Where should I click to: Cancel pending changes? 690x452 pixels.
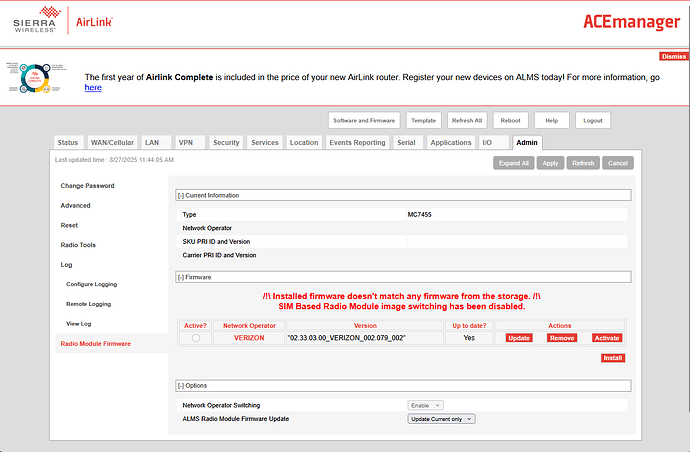point(618,163)
